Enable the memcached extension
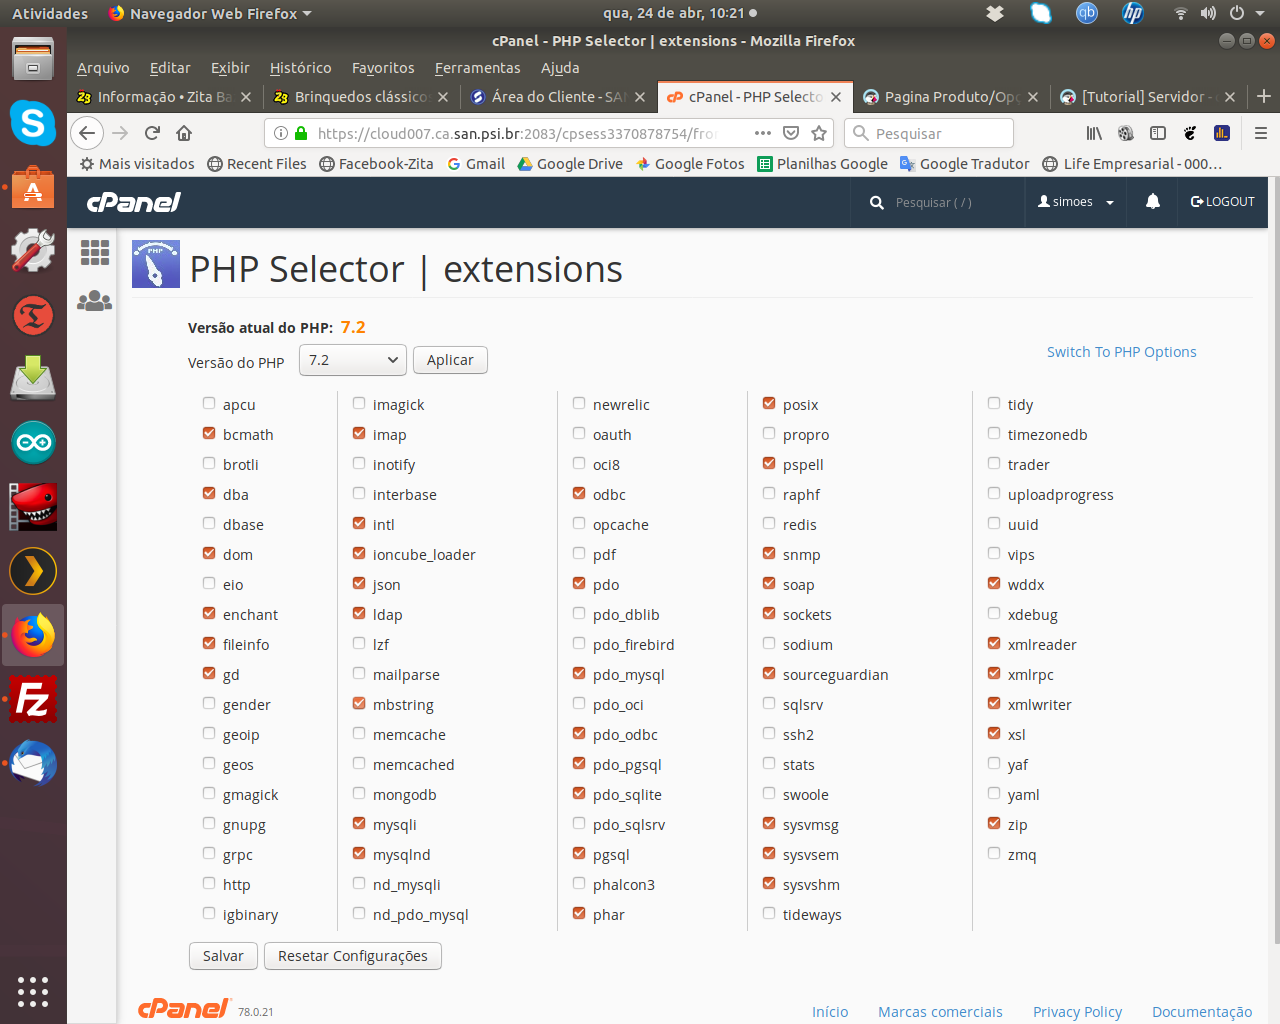1280x1024 pixels. click(x=359, y=763)
